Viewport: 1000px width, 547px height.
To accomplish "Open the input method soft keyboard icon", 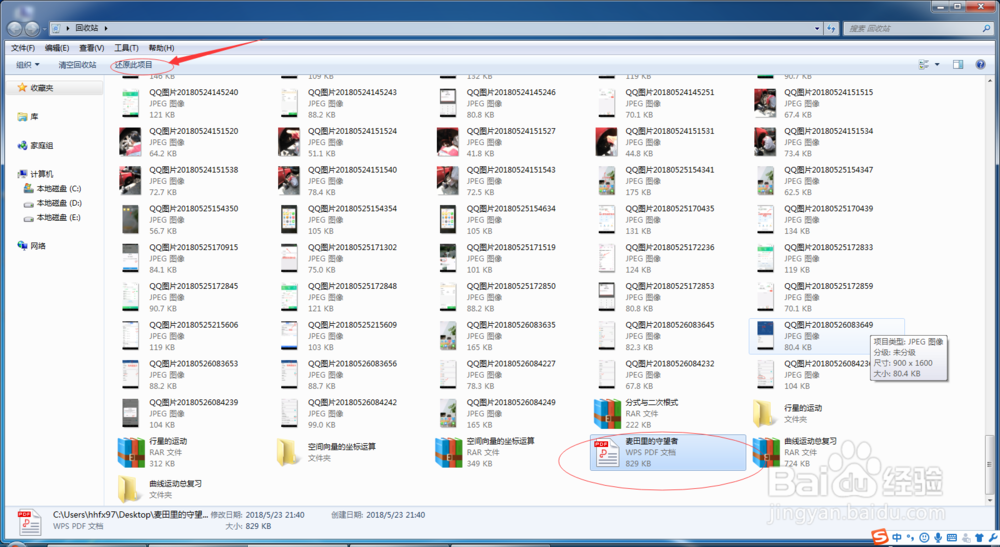I will pyautogui.click(x=952, y=538).
